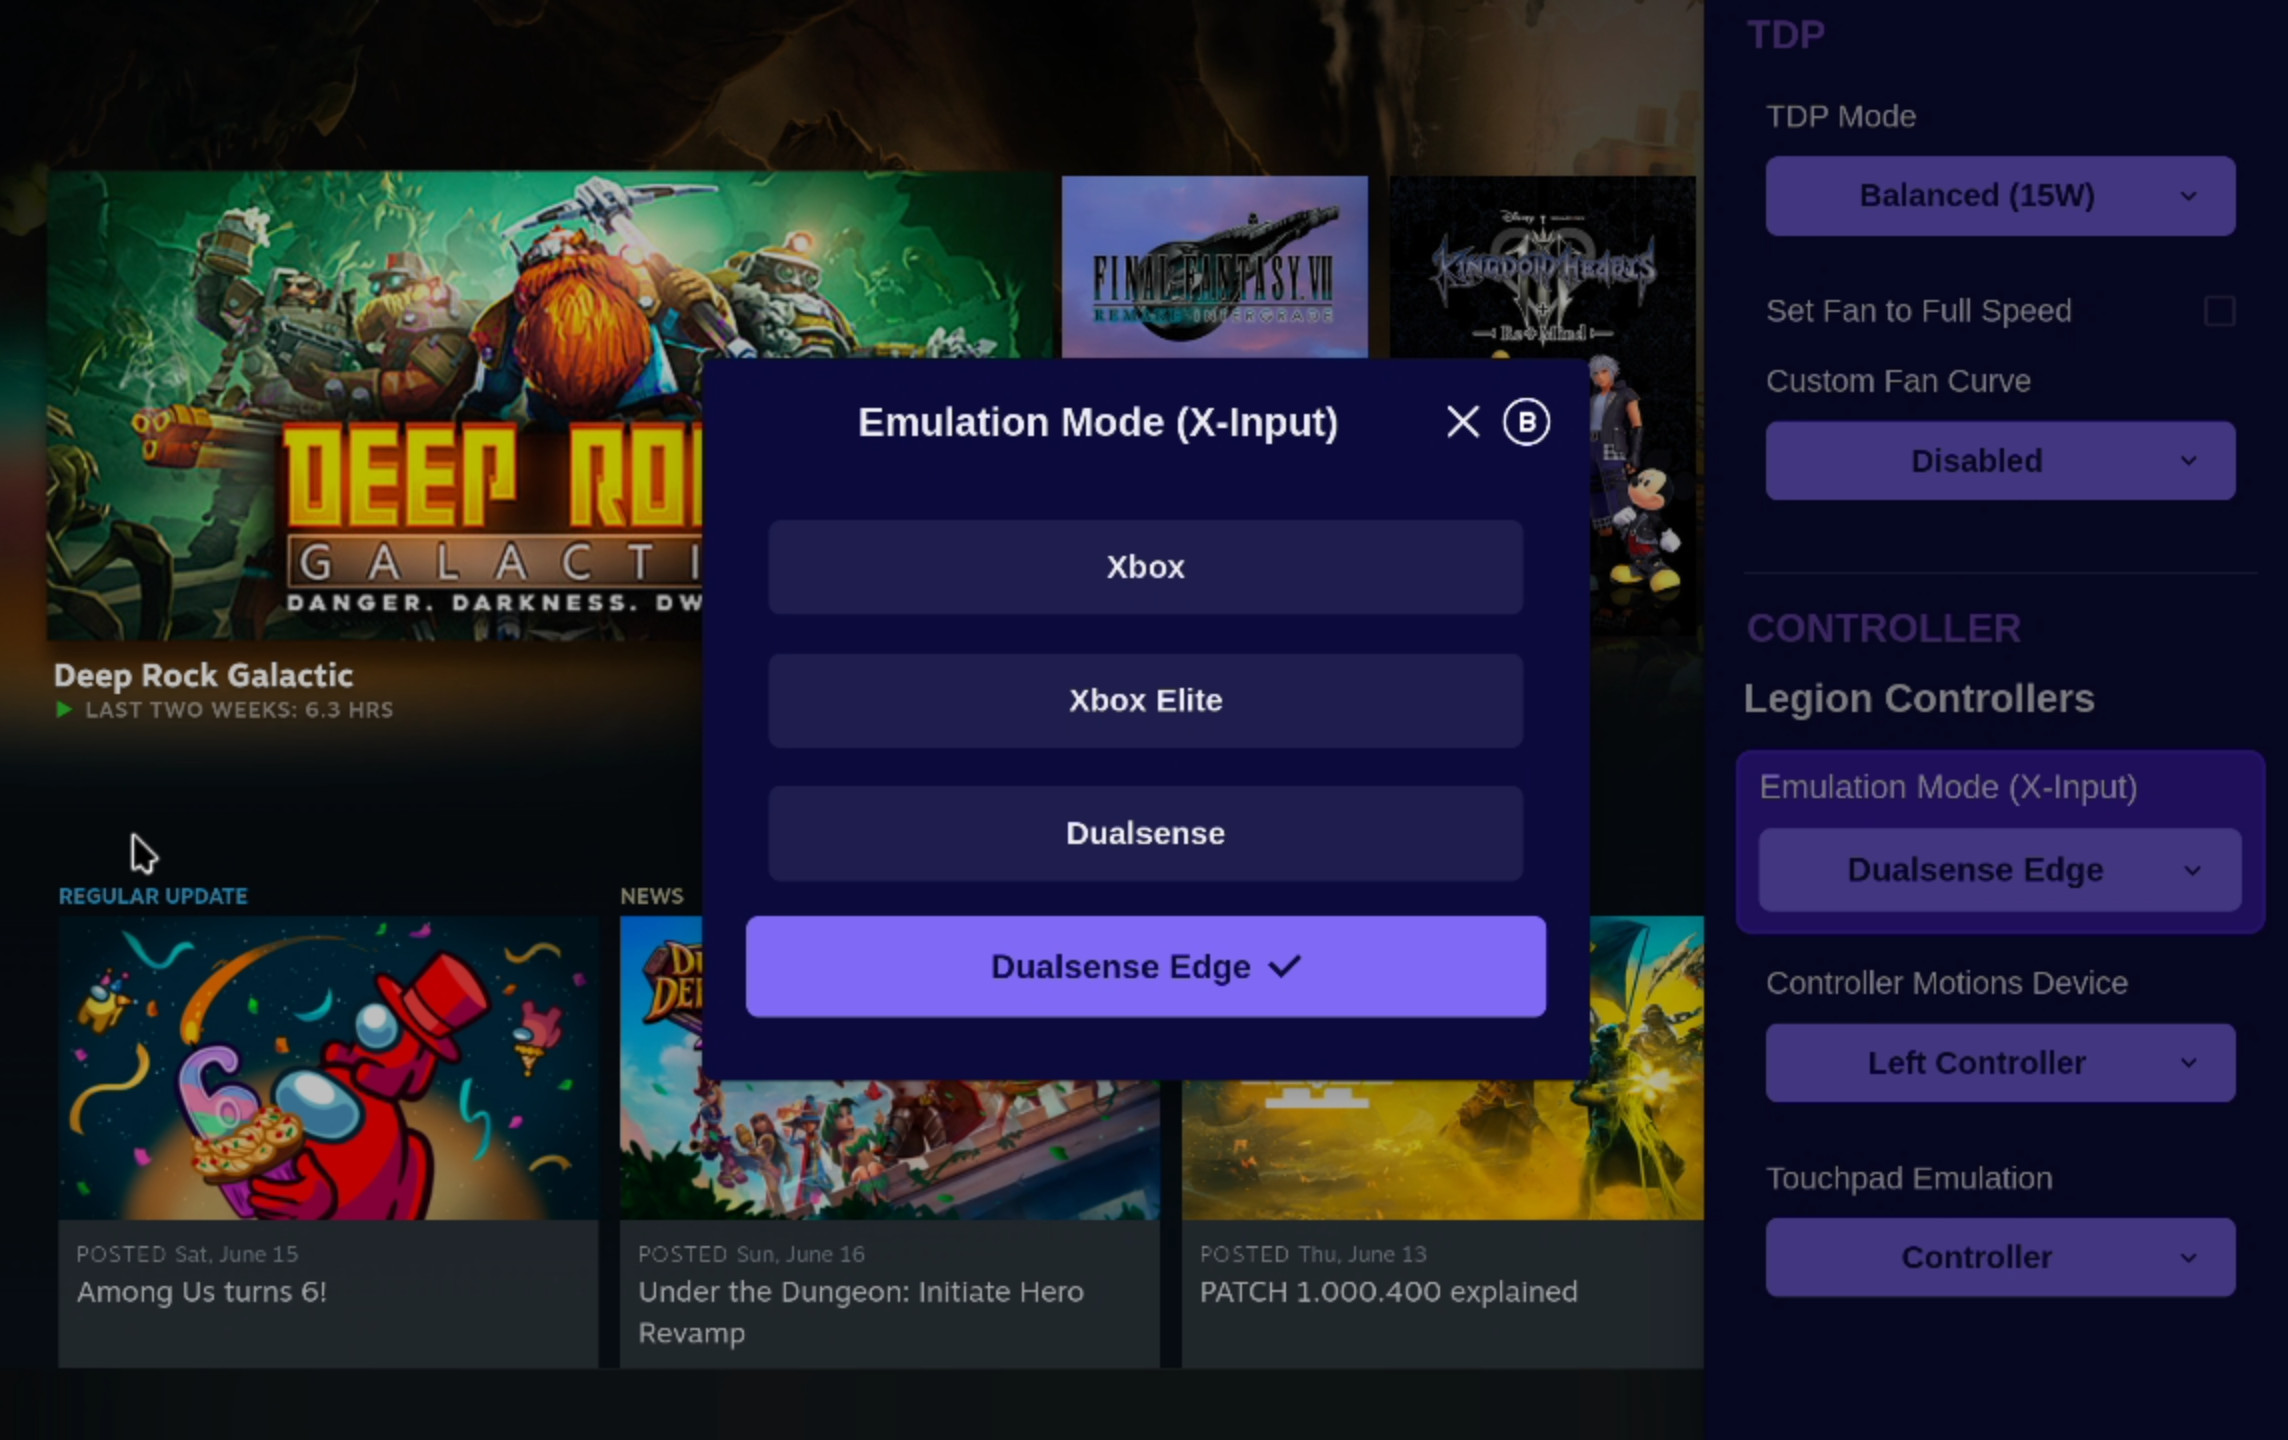
Task: Select Xbox emulation mode
Action: (1145, 567)
